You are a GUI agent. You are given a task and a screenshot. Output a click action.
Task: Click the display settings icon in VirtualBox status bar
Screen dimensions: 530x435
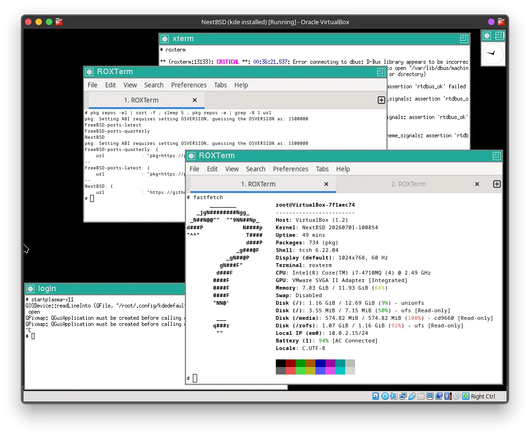(430, 396)
